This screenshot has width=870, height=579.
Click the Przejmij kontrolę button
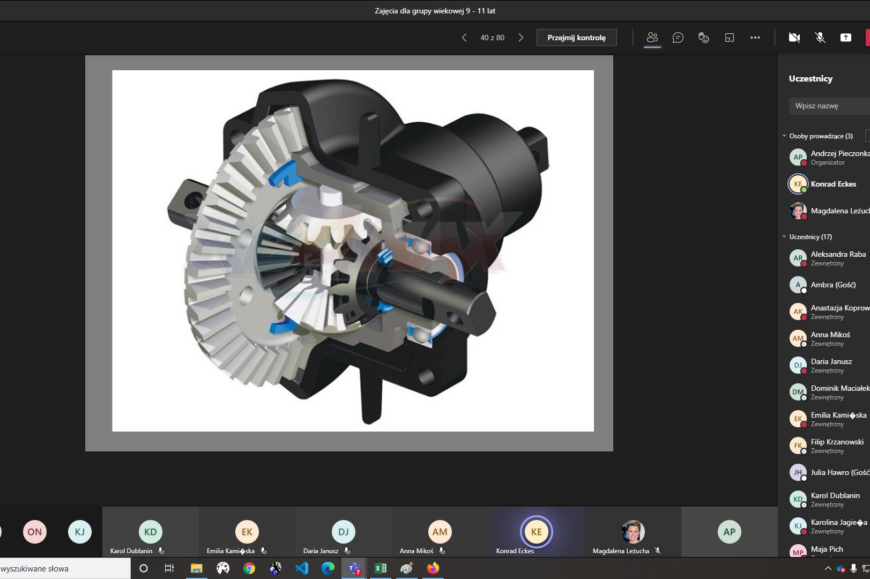pyautogui.click(x=576, y=38)
